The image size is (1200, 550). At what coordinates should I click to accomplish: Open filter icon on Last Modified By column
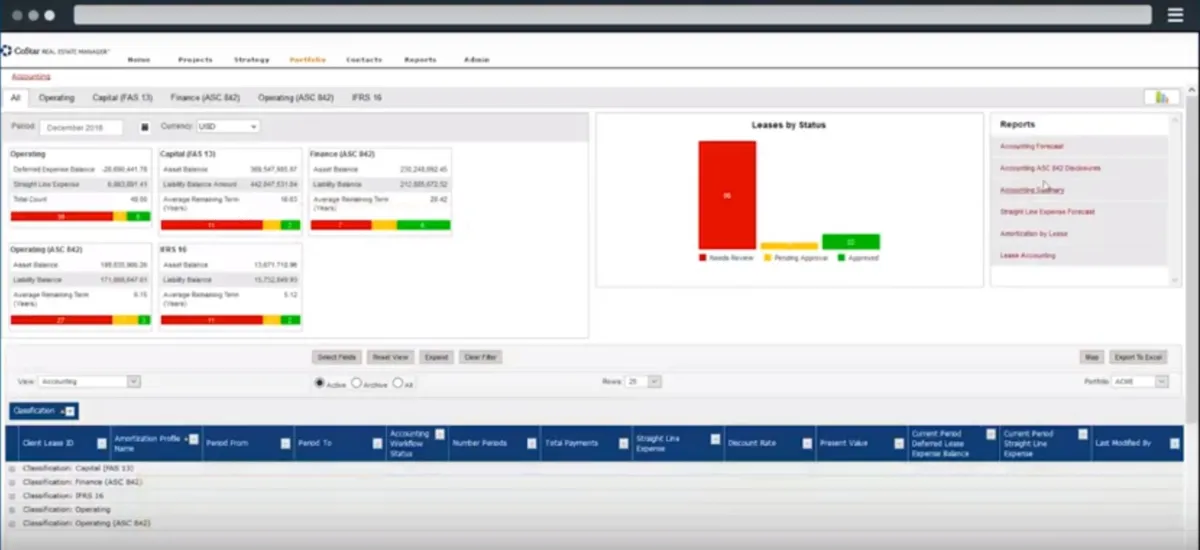pos(1175,443)
